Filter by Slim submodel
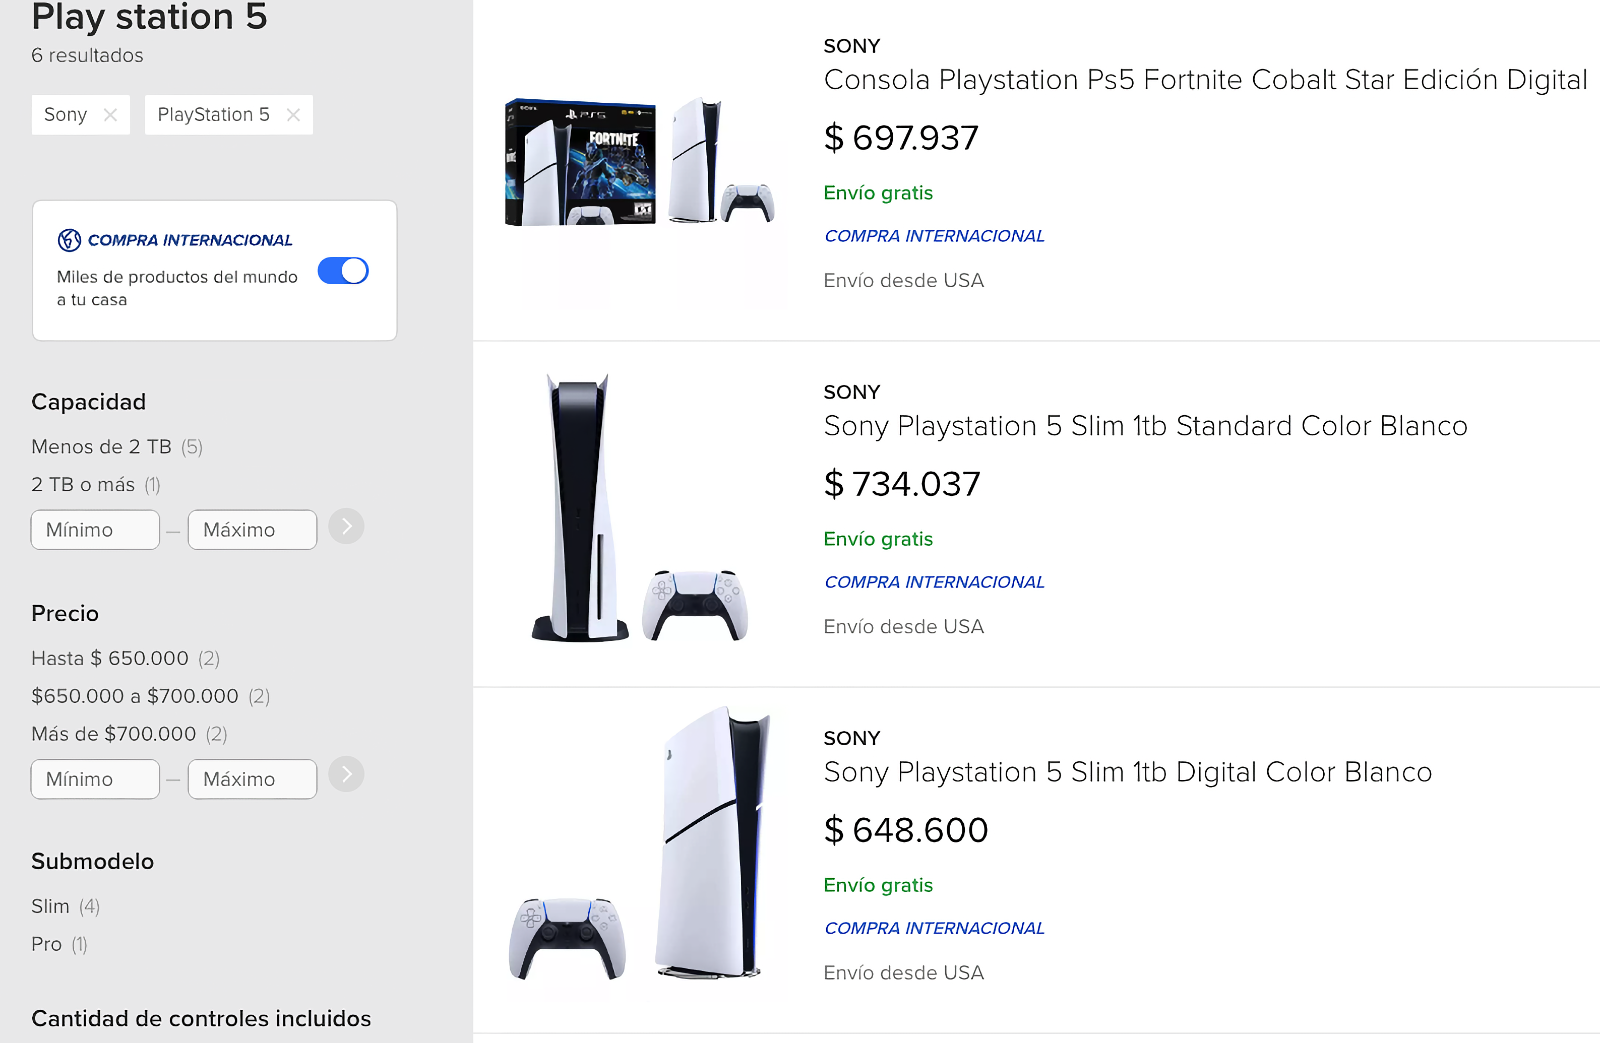 pos(50,907)
